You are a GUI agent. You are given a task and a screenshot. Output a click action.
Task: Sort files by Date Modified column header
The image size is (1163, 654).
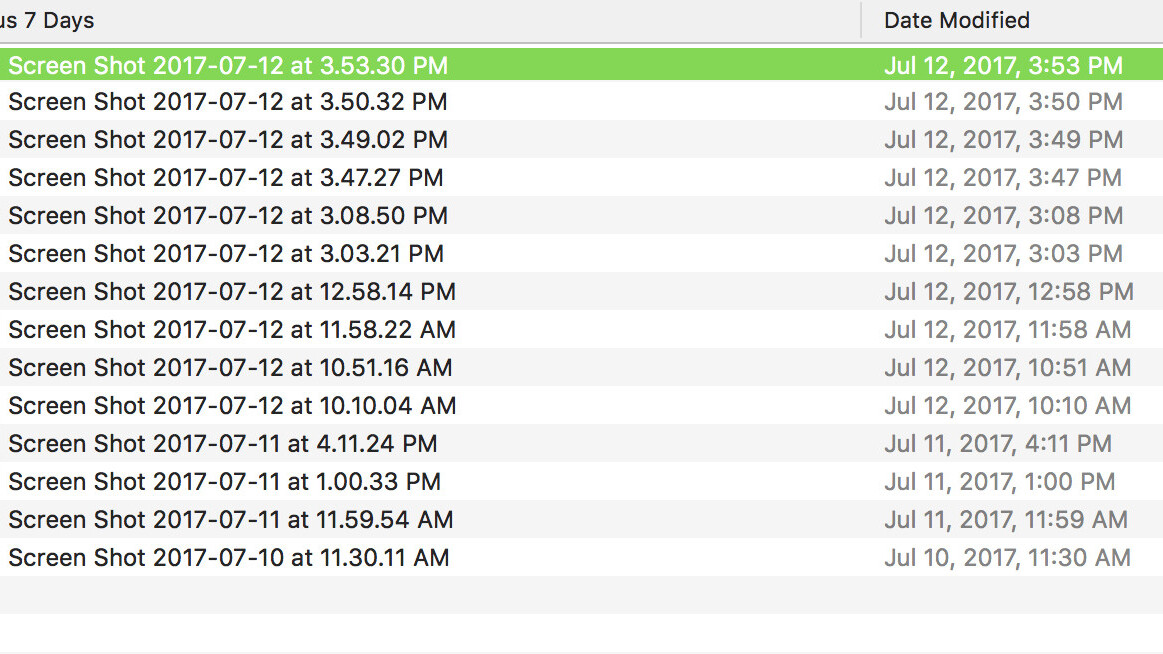[957, 20]
